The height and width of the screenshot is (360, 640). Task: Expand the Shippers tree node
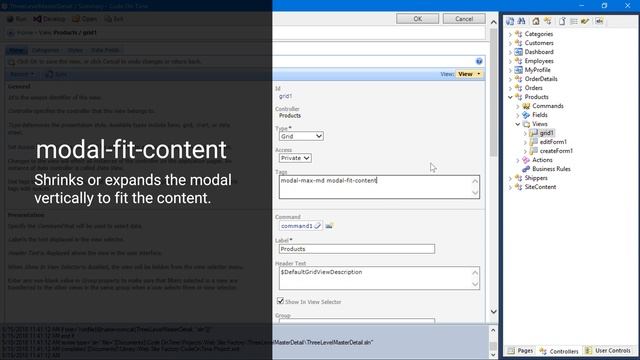click(x=510, y=178)
